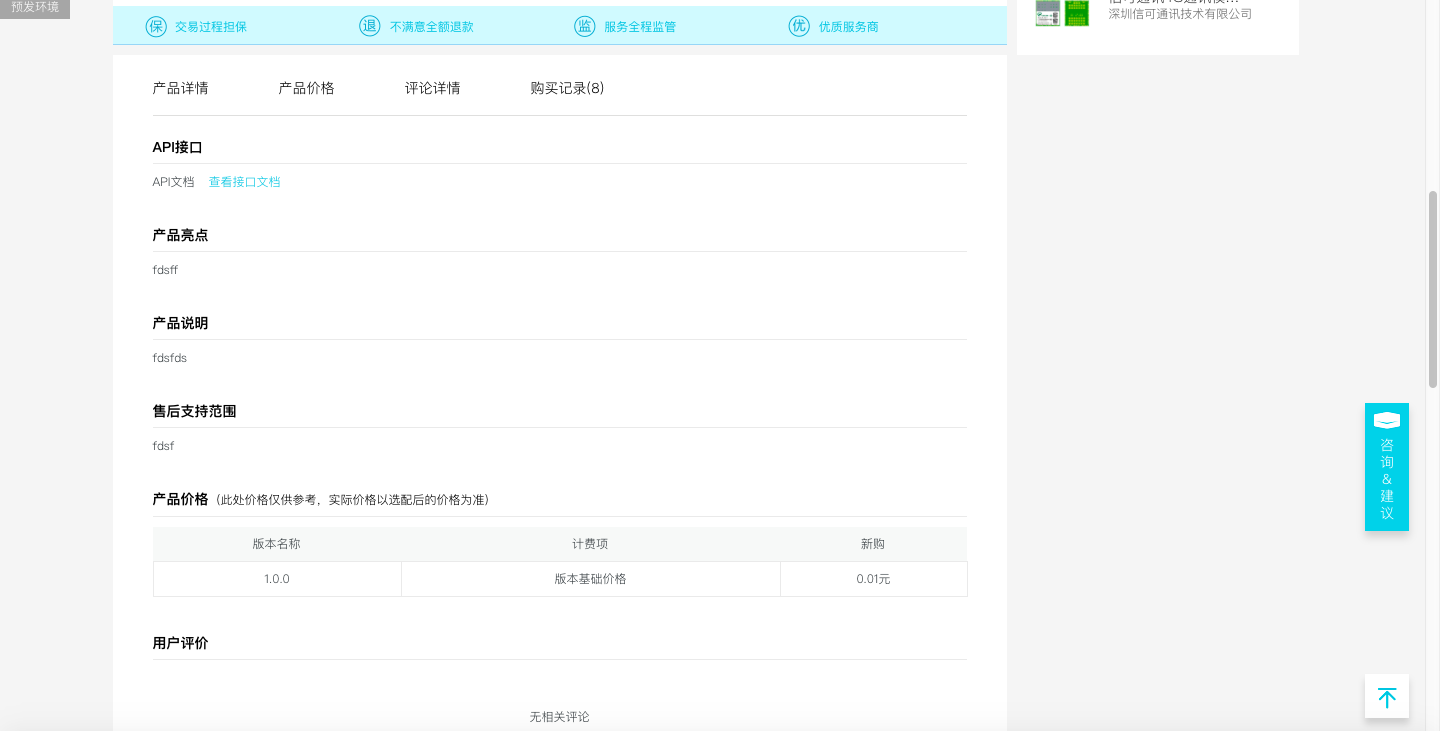This screenshot has width=1440, height=731.
Task: Click the 不满意全额退款 label
Action: tap(432, 27)
